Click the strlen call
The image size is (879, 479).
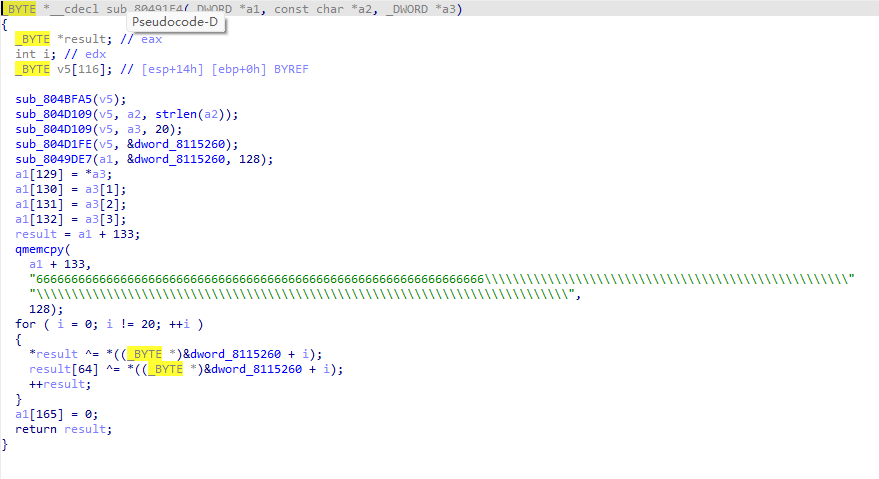pyautogui.click(x=175, y=114)
